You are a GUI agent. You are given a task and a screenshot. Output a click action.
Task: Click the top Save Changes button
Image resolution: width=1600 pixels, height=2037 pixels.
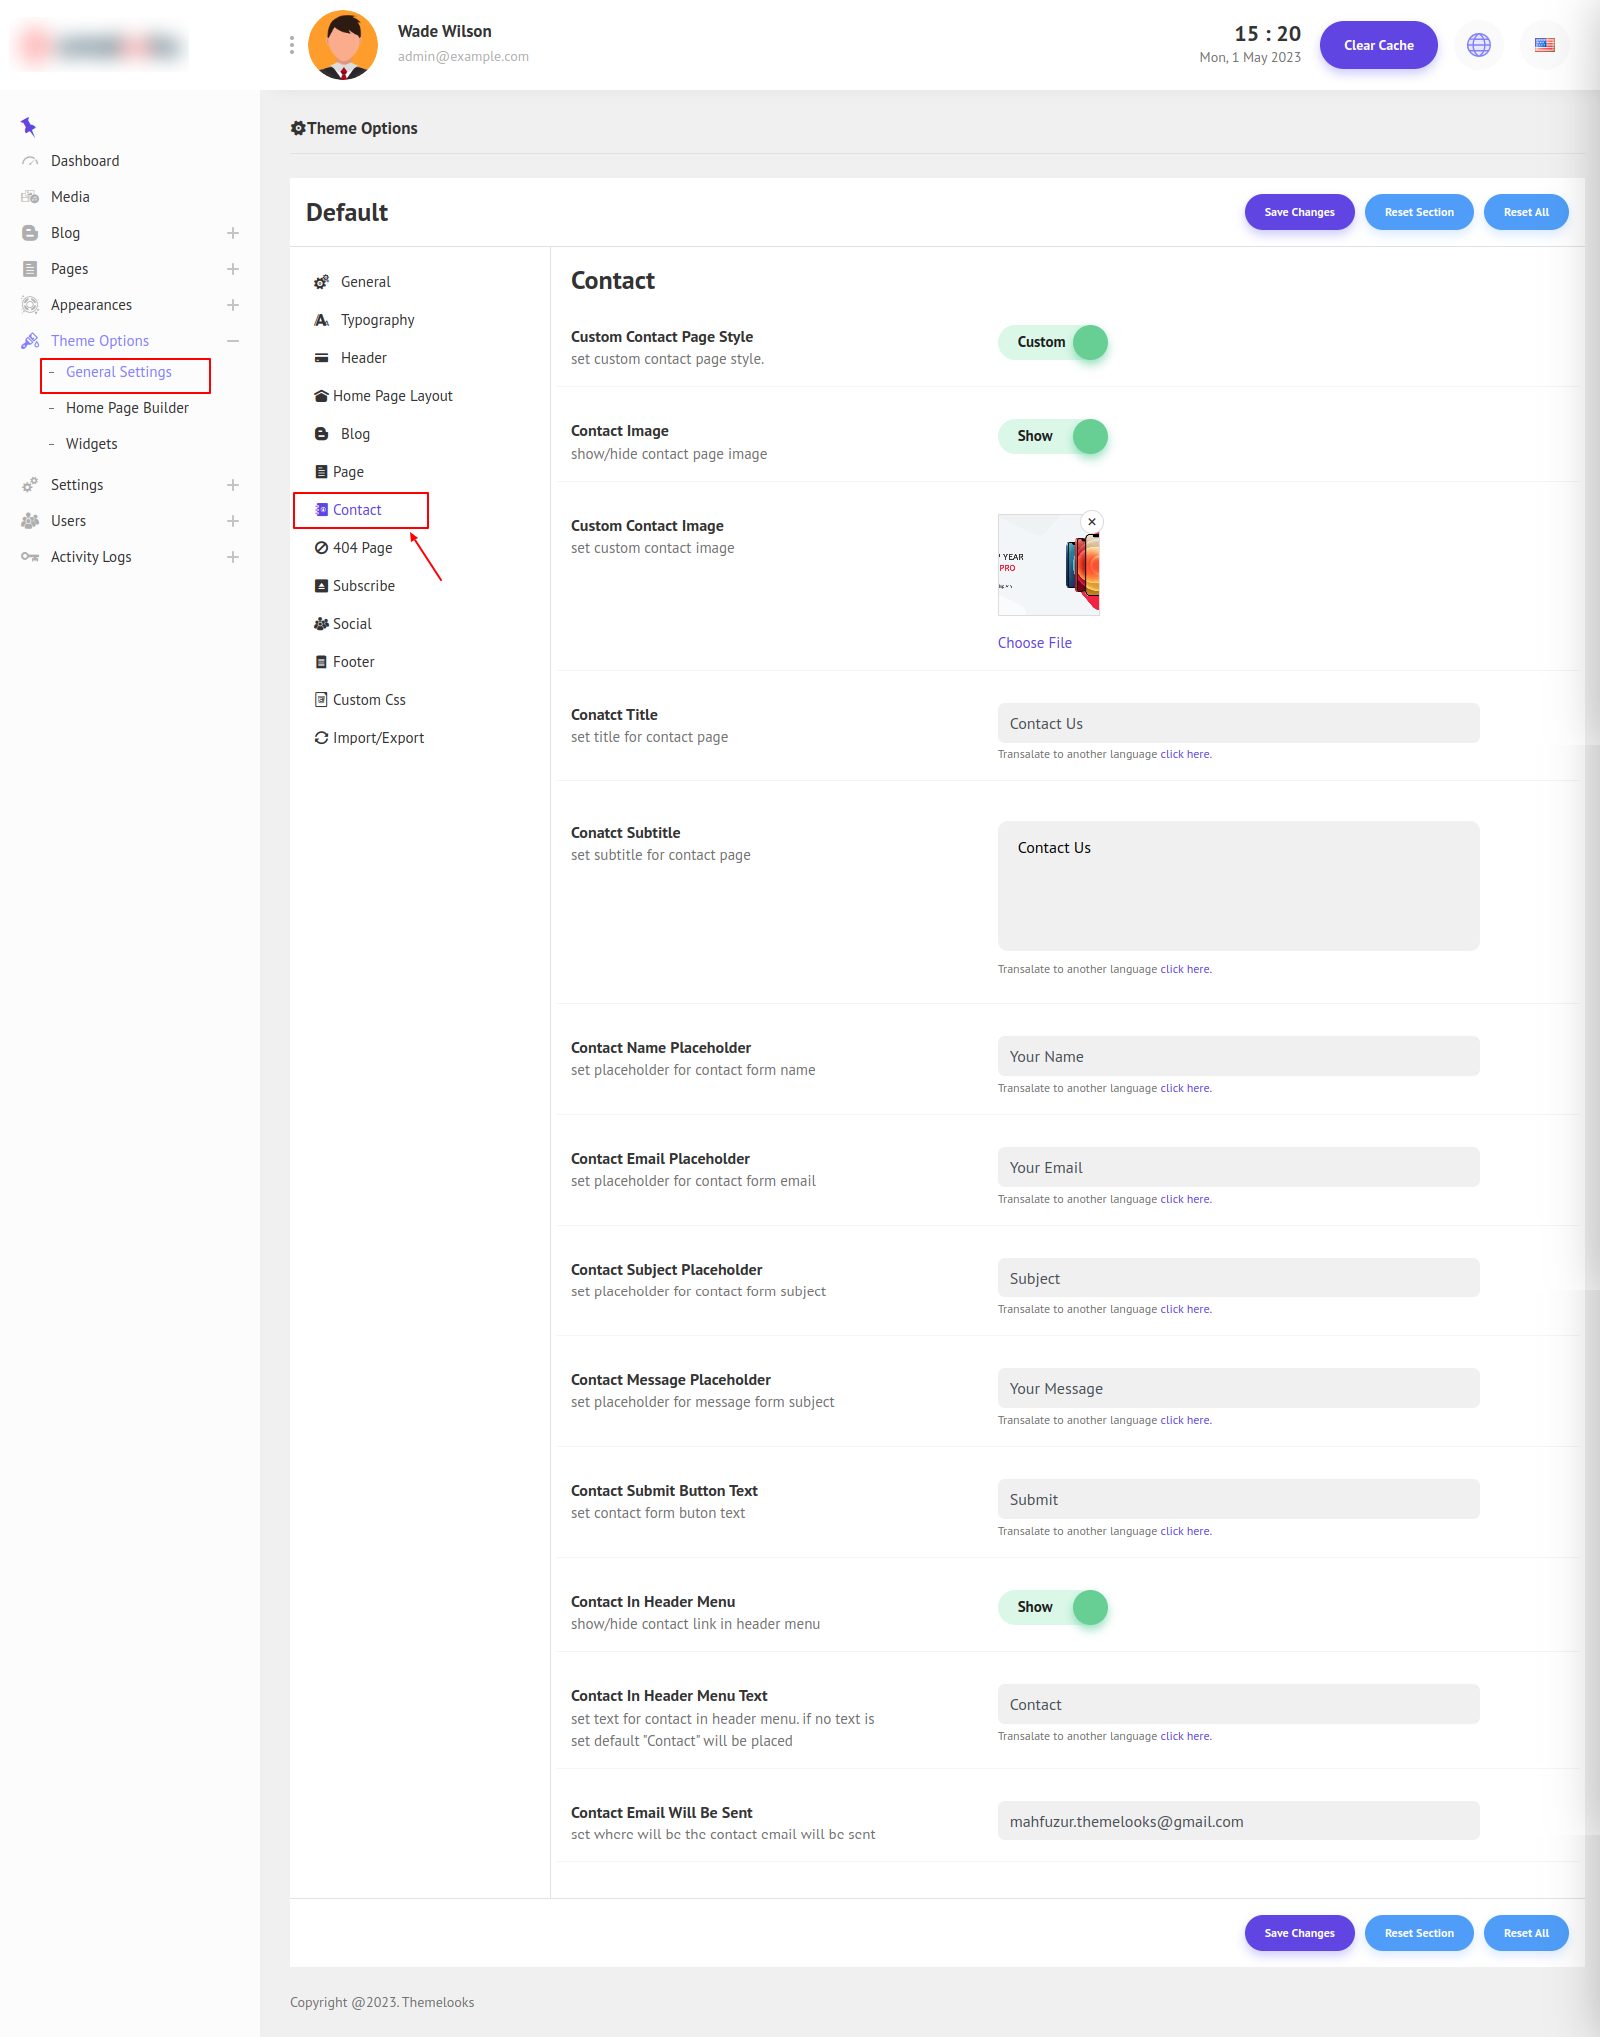(x=1298, y=212)
